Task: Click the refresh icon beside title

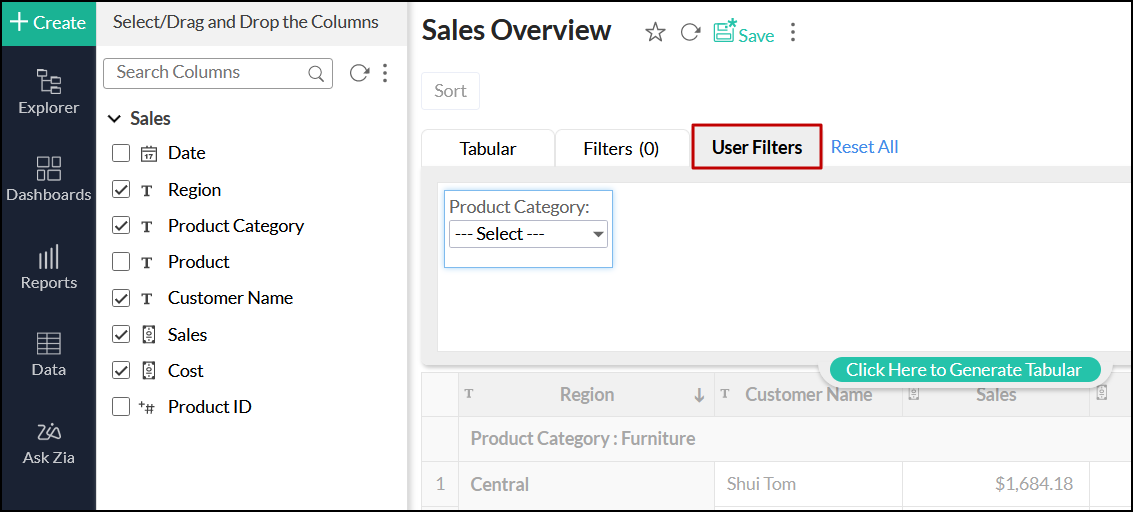Action: coord(690,33)
